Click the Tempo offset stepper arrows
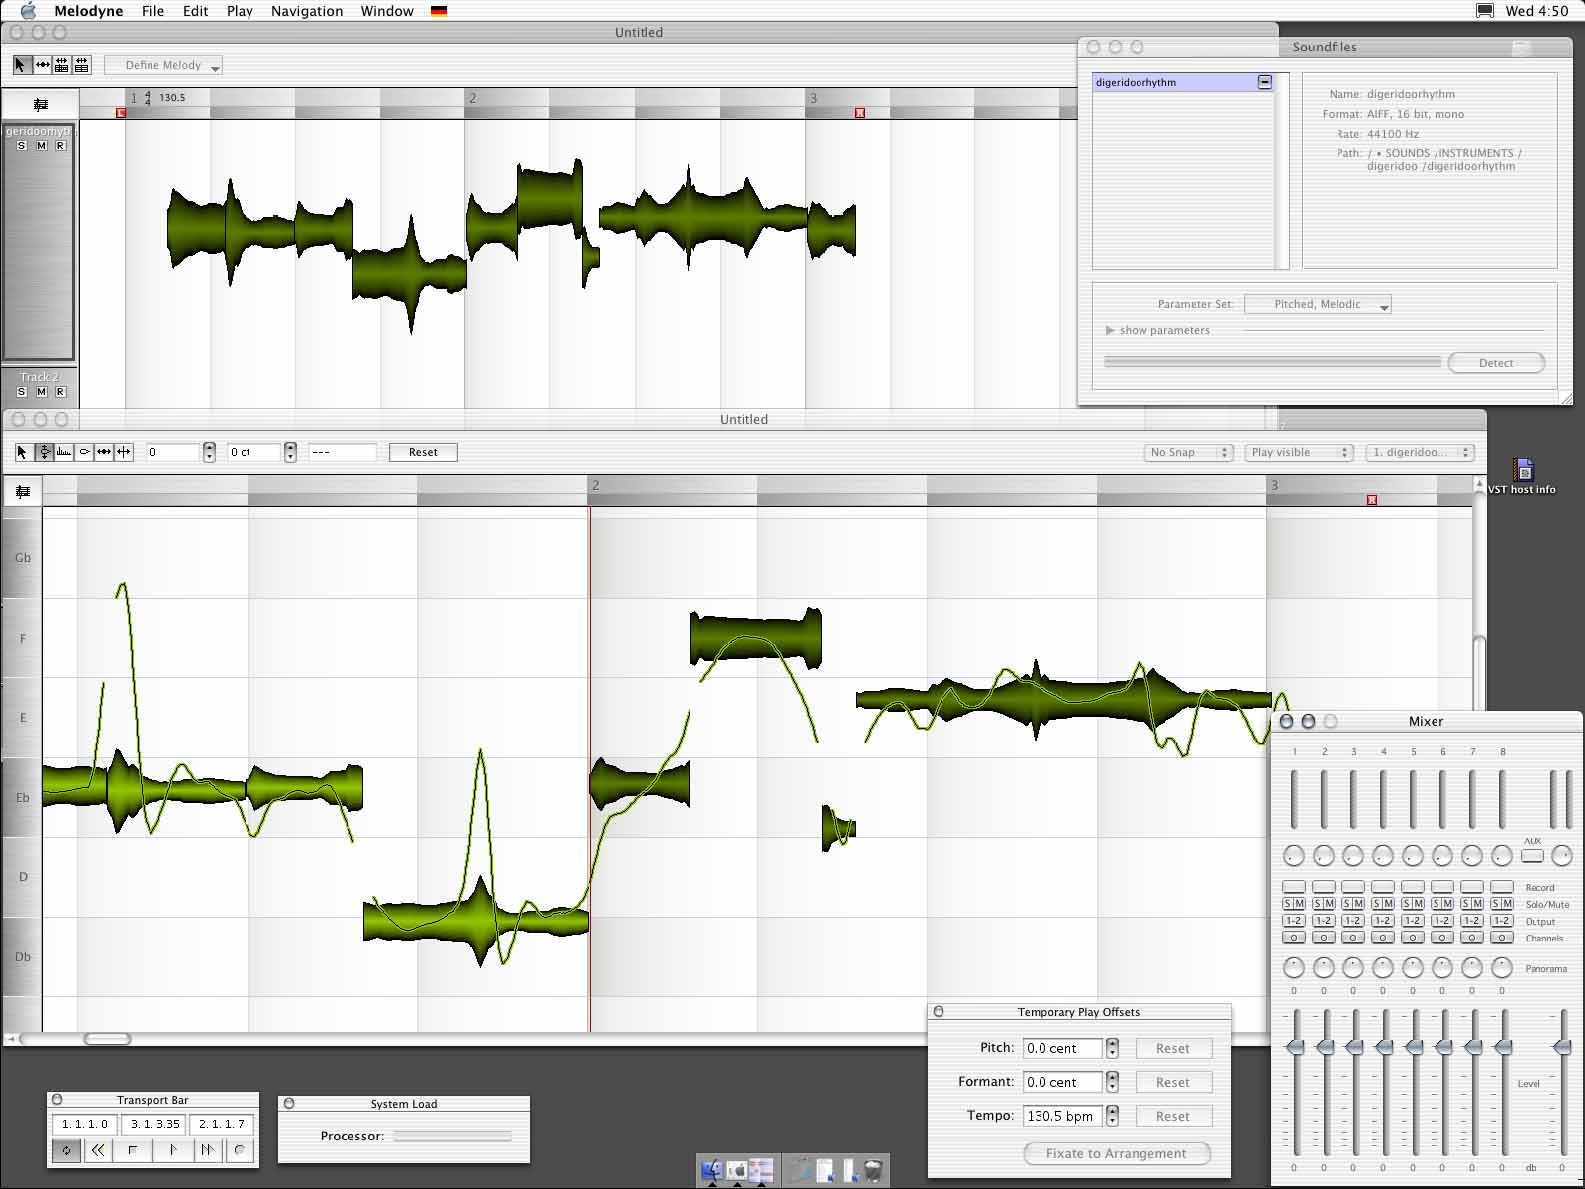 [x=1112, y=1116]
